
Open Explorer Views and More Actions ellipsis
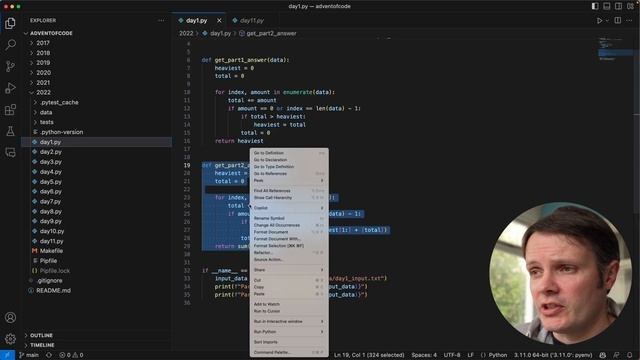161,20
